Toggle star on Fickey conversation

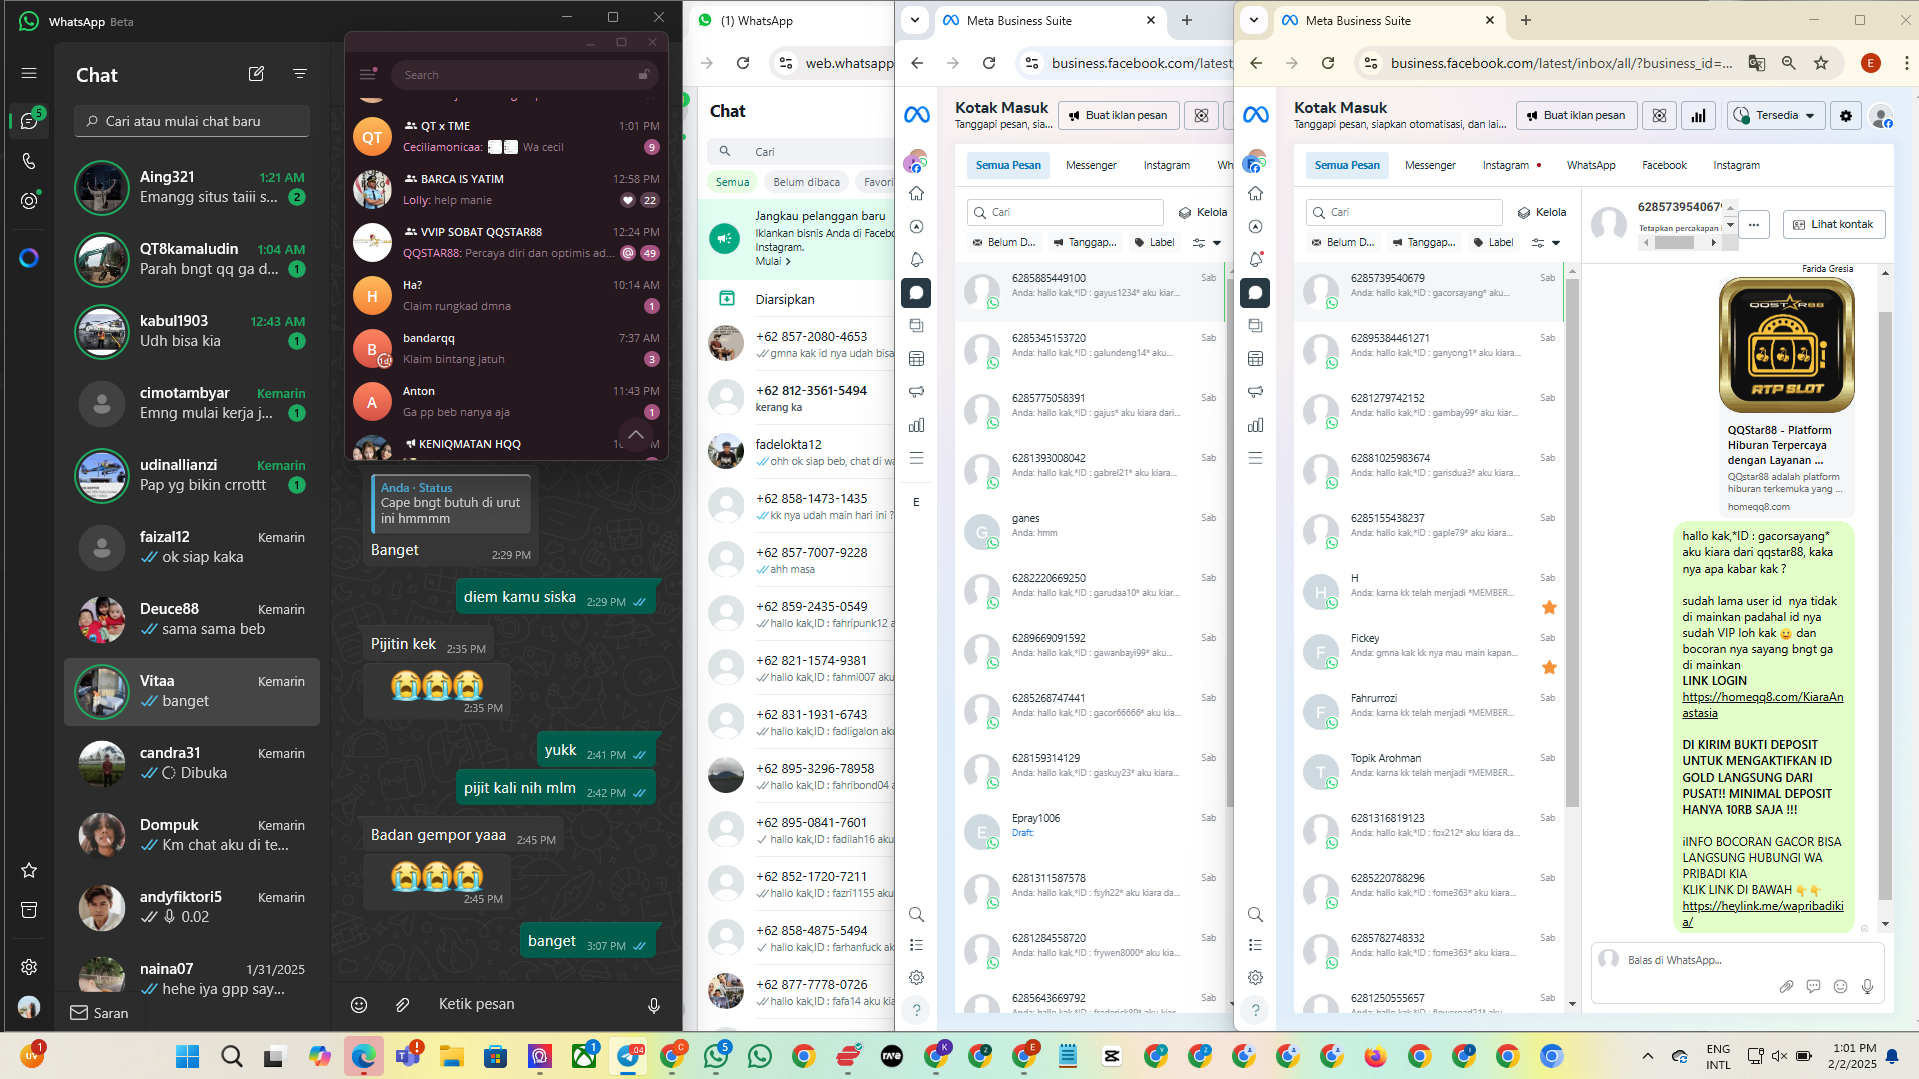click(1549, 667)
